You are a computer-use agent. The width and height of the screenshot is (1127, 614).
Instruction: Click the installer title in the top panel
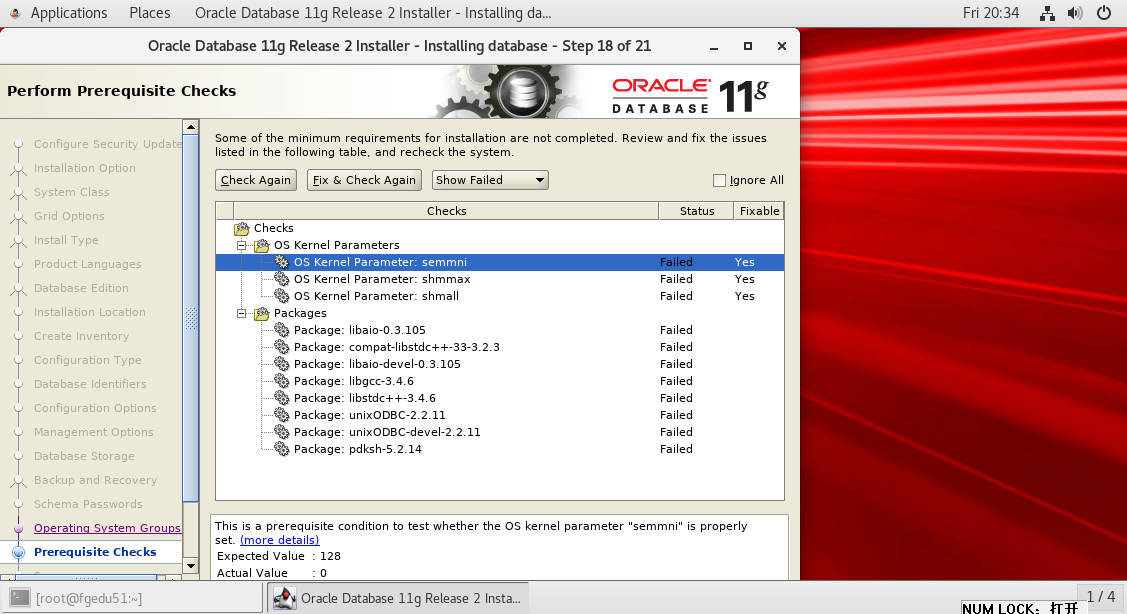[x=373, y=13]
